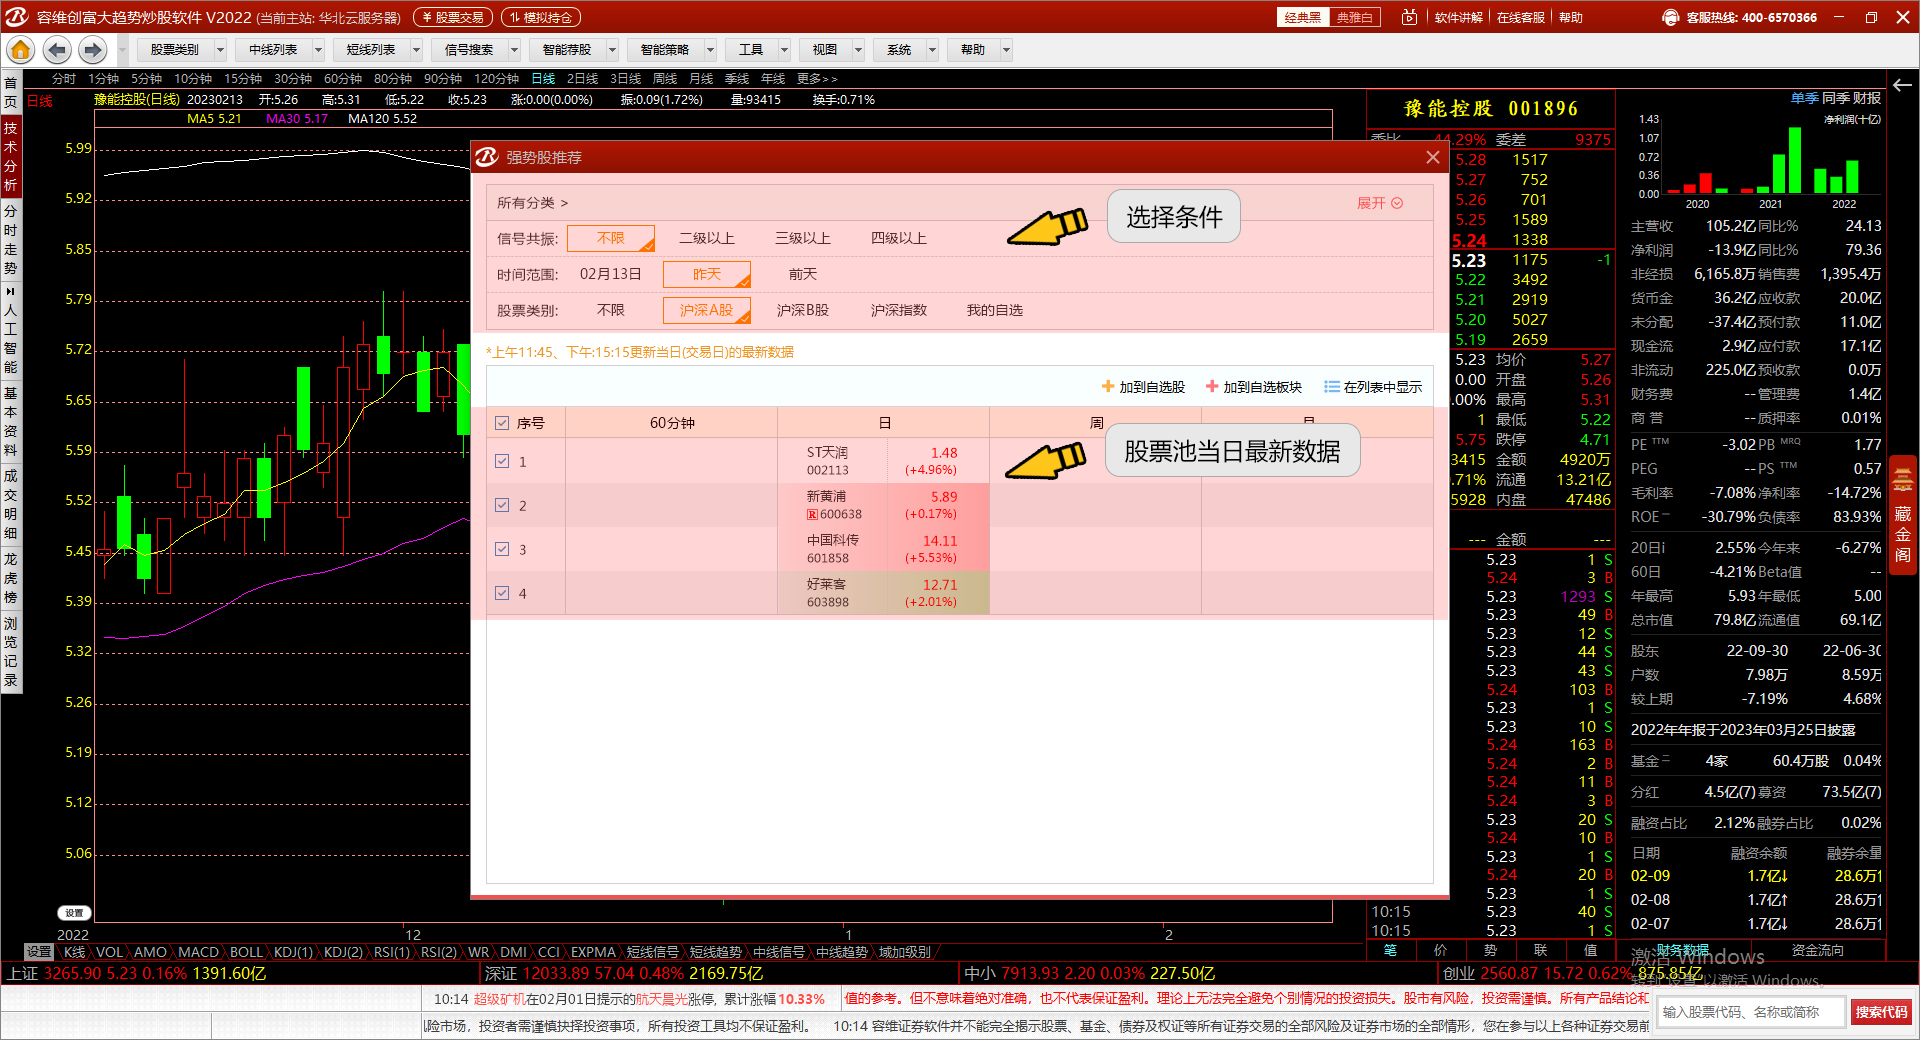
Task: Open 智能策略 dropdown arrow
Action: click(711, 50)
